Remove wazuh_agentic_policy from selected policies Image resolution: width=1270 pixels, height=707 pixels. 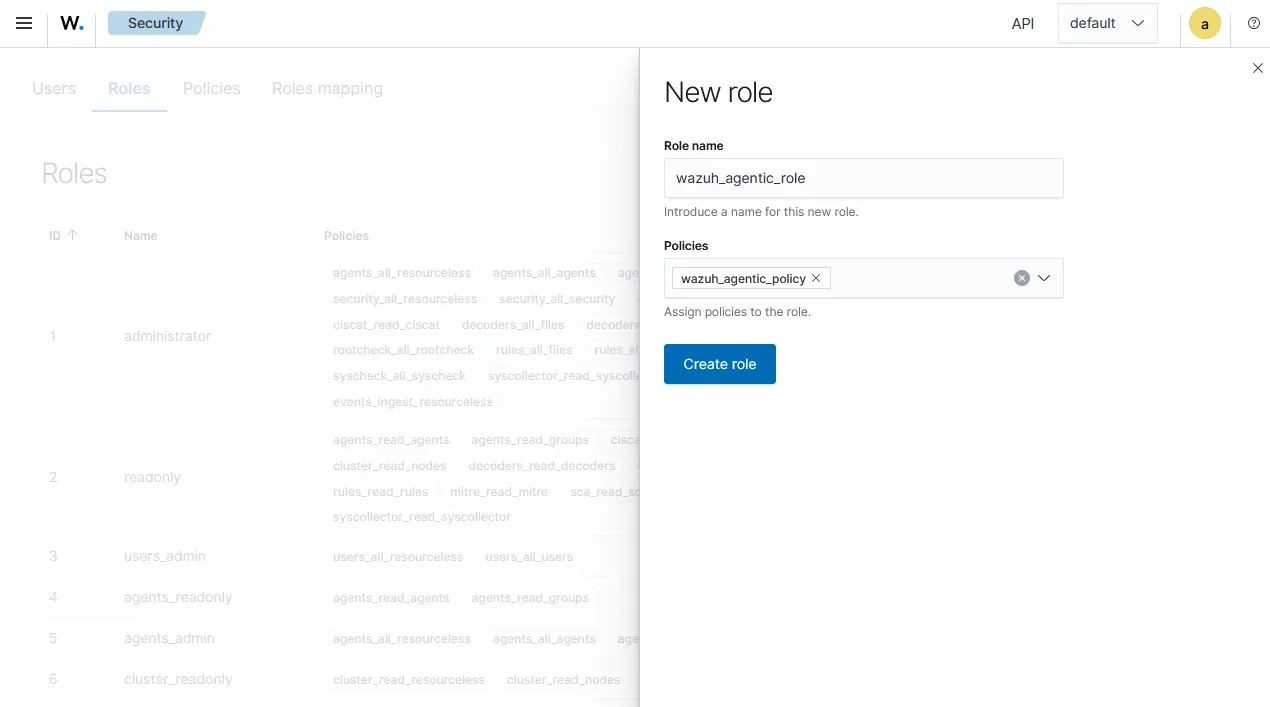[x=816, y=278]
